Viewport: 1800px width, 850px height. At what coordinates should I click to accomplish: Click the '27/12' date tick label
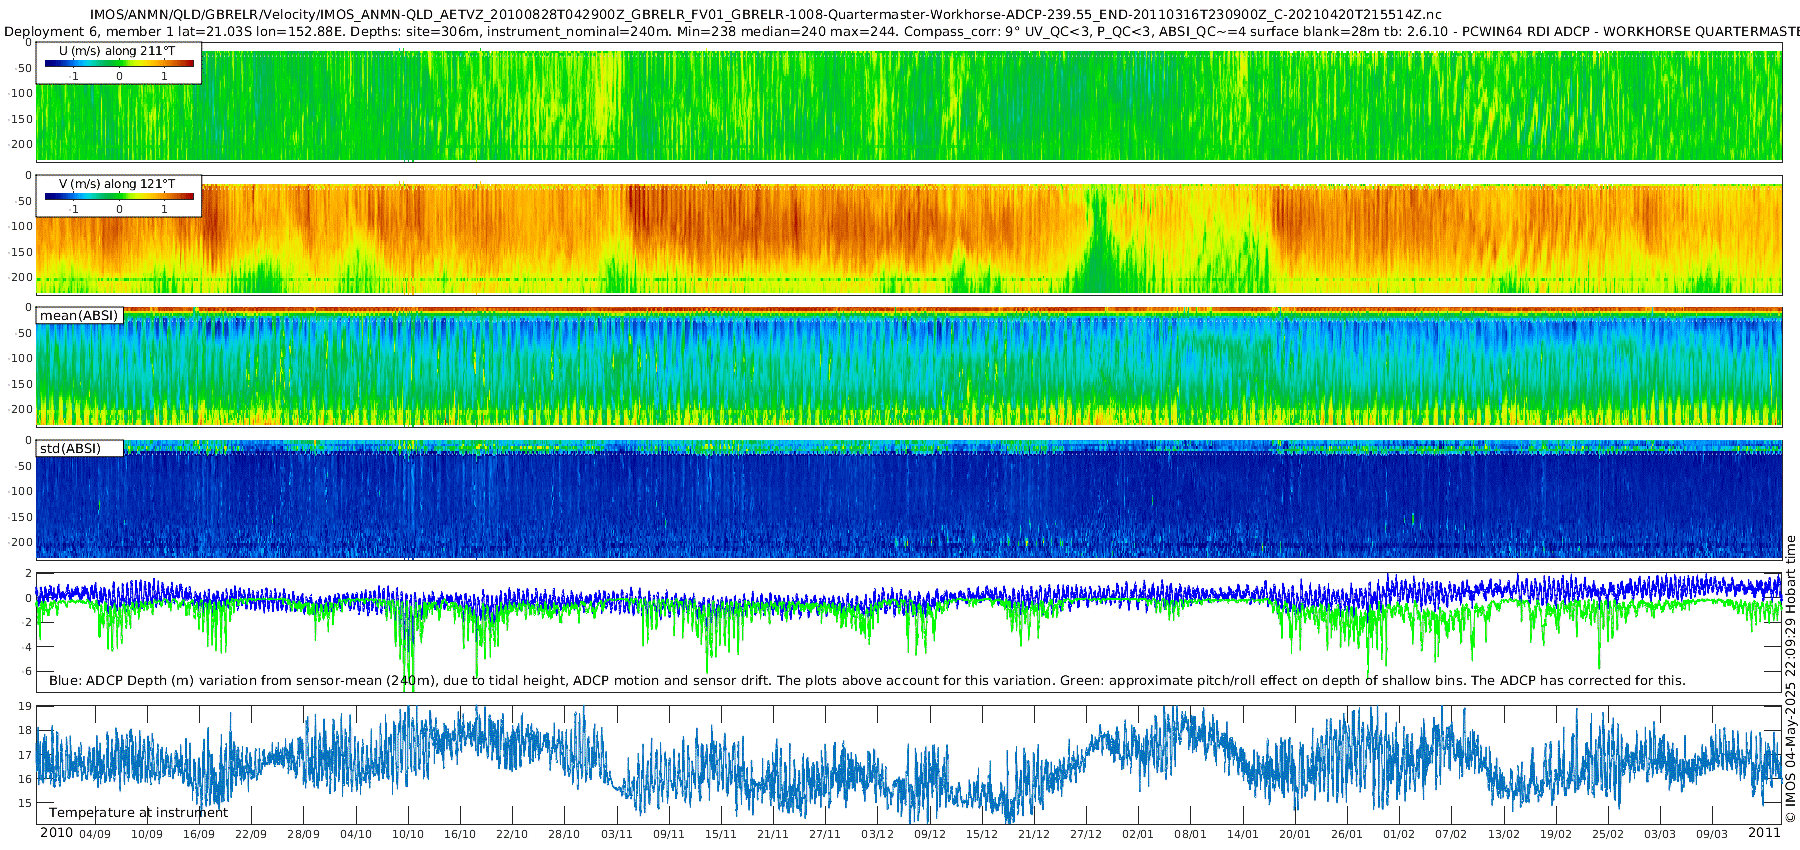(1086, 834)
